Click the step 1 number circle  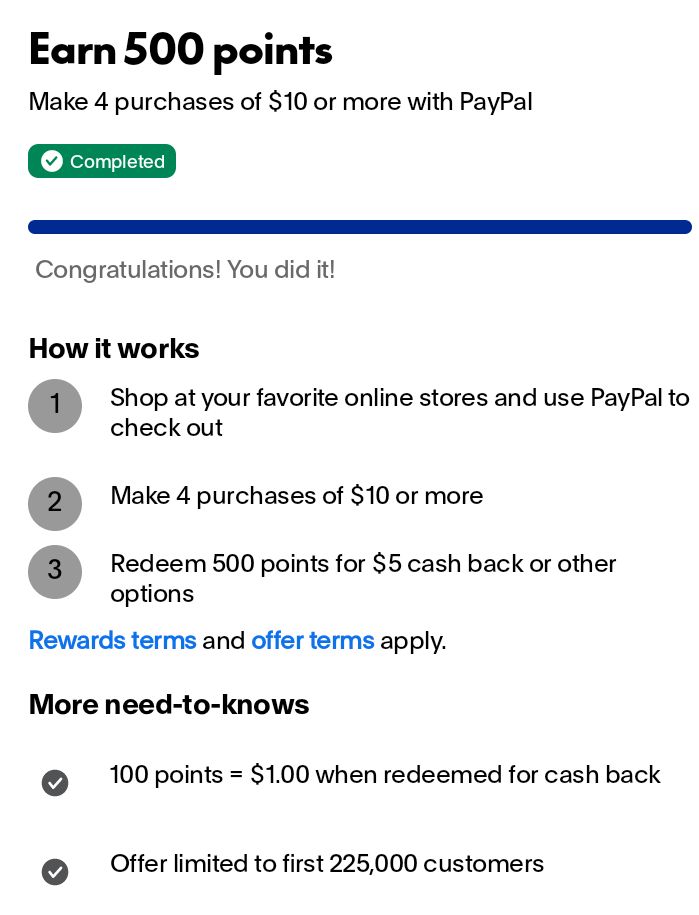(55, 406)
